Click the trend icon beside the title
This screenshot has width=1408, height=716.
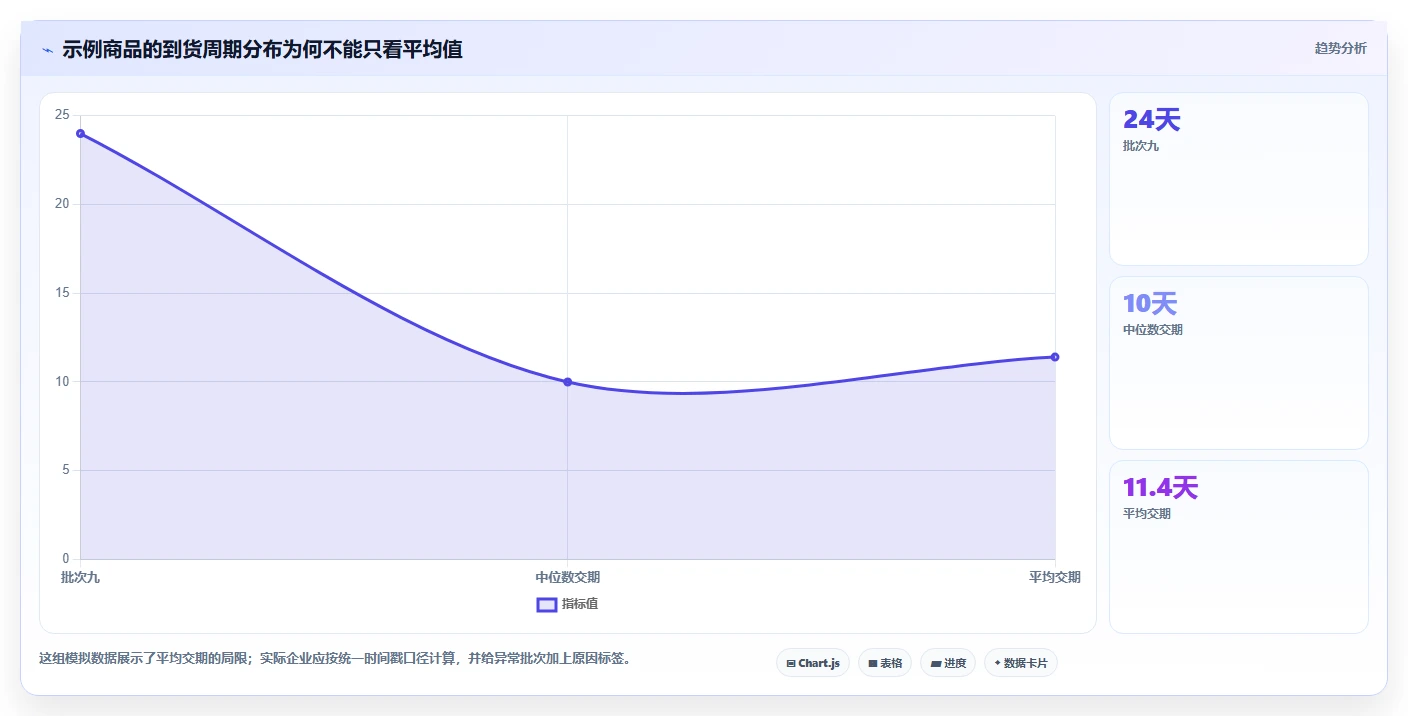[x=47, y=50]
